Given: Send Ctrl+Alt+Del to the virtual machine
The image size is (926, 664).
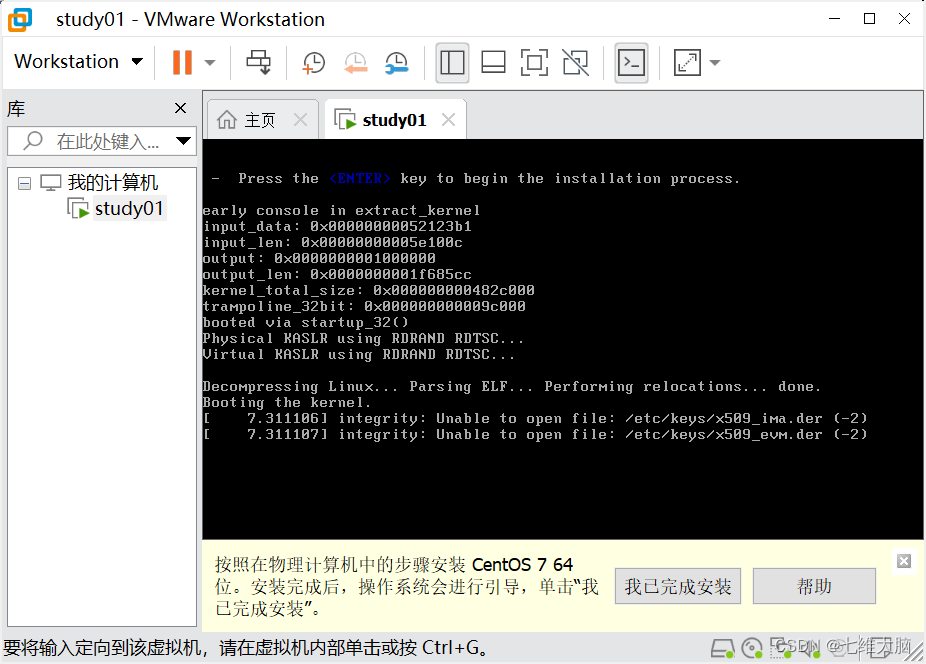Looking at the screenshot, I should point(258,62).
